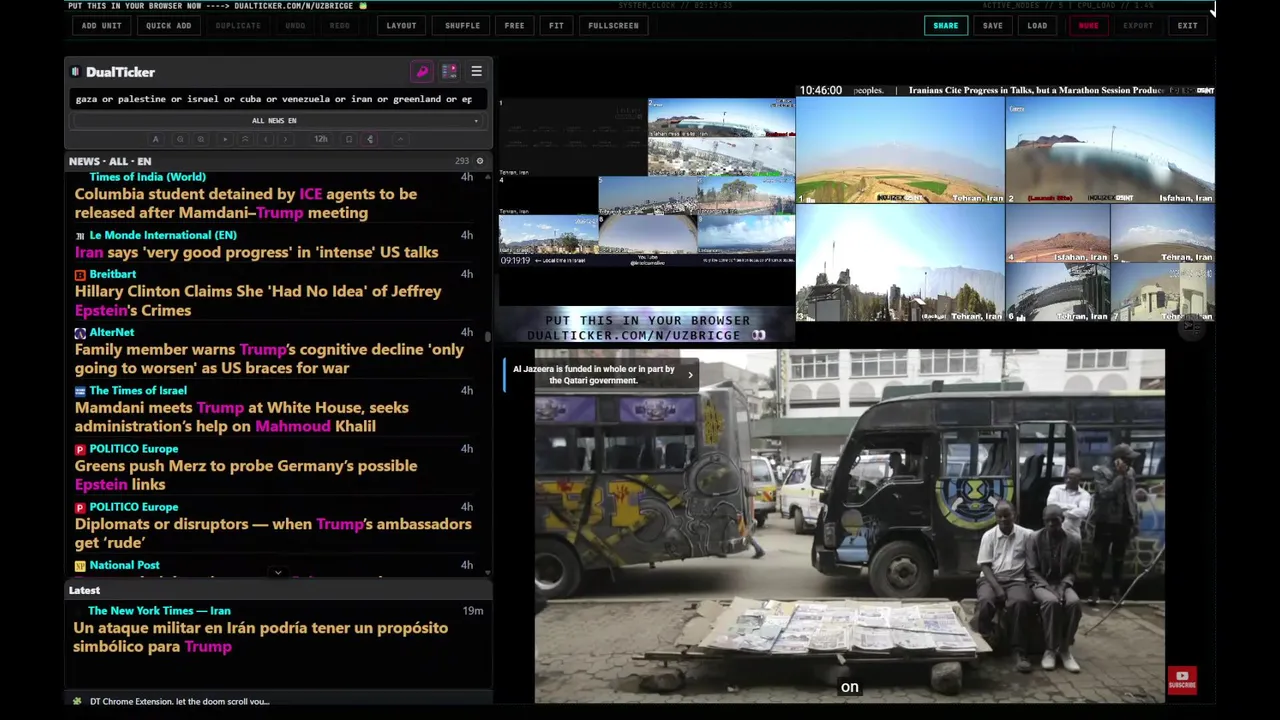
Task: Click the LOAD button
Action: (x=1037, y=25)
